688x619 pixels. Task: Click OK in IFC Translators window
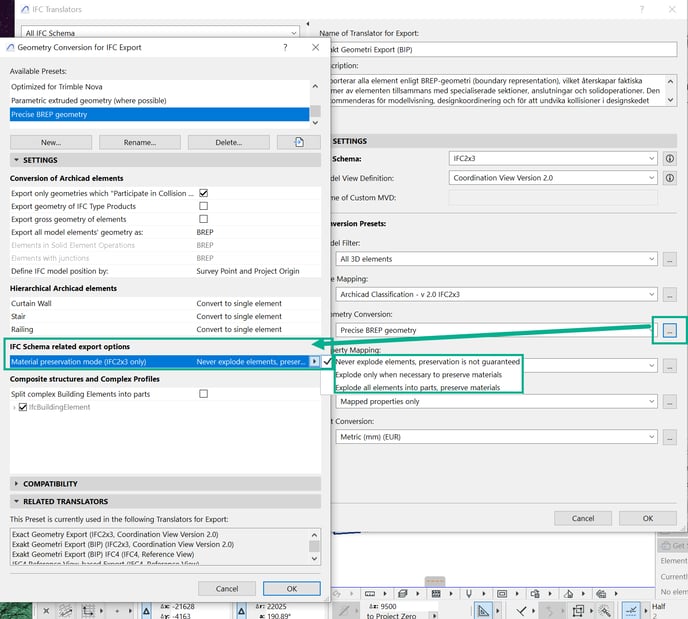pyautogui.click(x=648, y=518)
